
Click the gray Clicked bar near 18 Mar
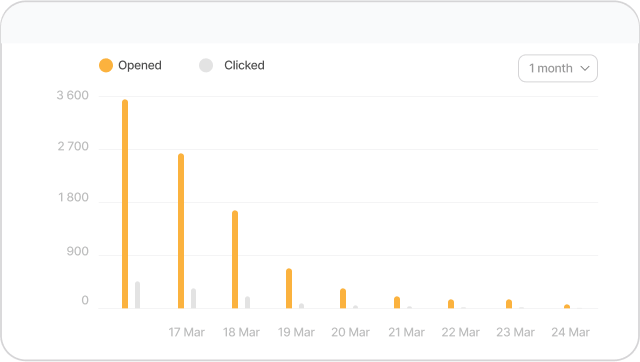[x=247, y=302]
